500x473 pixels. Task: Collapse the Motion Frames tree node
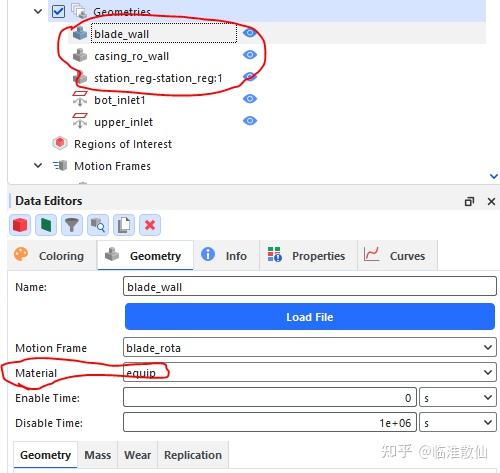tap(38, 165)
